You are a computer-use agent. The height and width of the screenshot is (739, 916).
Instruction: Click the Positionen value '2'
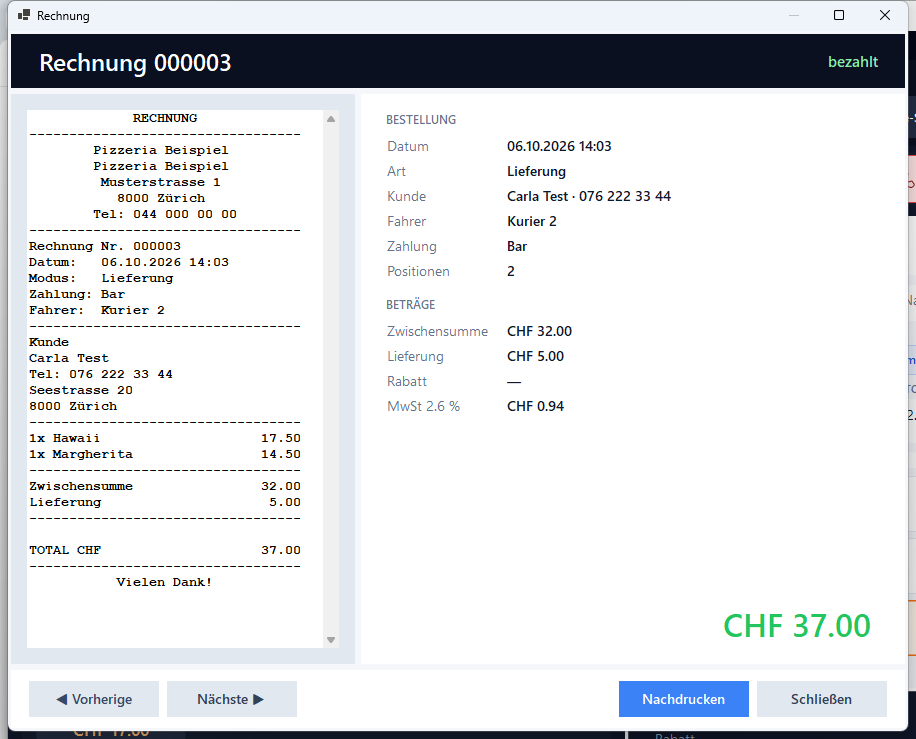click(x=511, y=272)
